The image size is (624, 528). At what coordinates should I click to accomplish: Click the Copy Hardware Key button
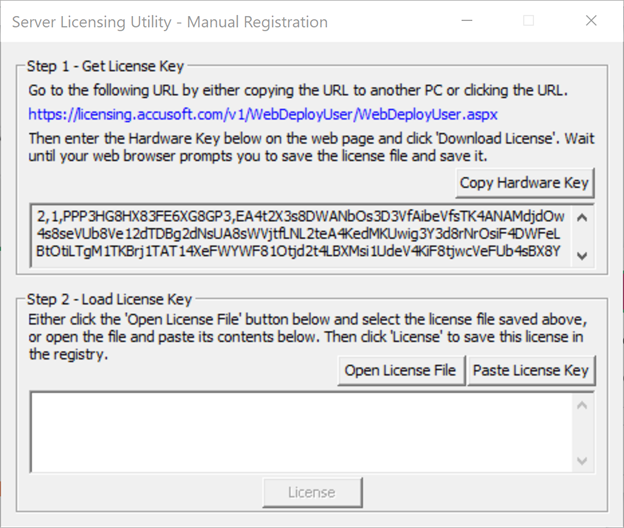coord(524,183)
